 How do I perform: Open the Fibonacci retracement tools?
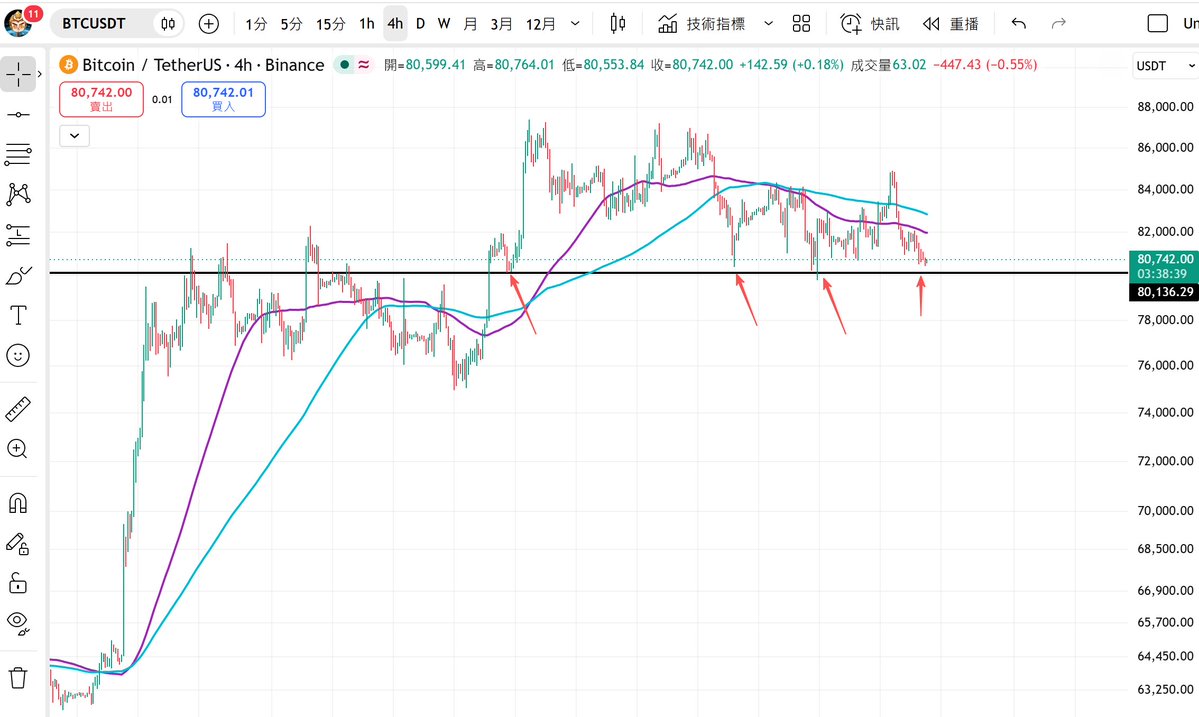(18, 154)
